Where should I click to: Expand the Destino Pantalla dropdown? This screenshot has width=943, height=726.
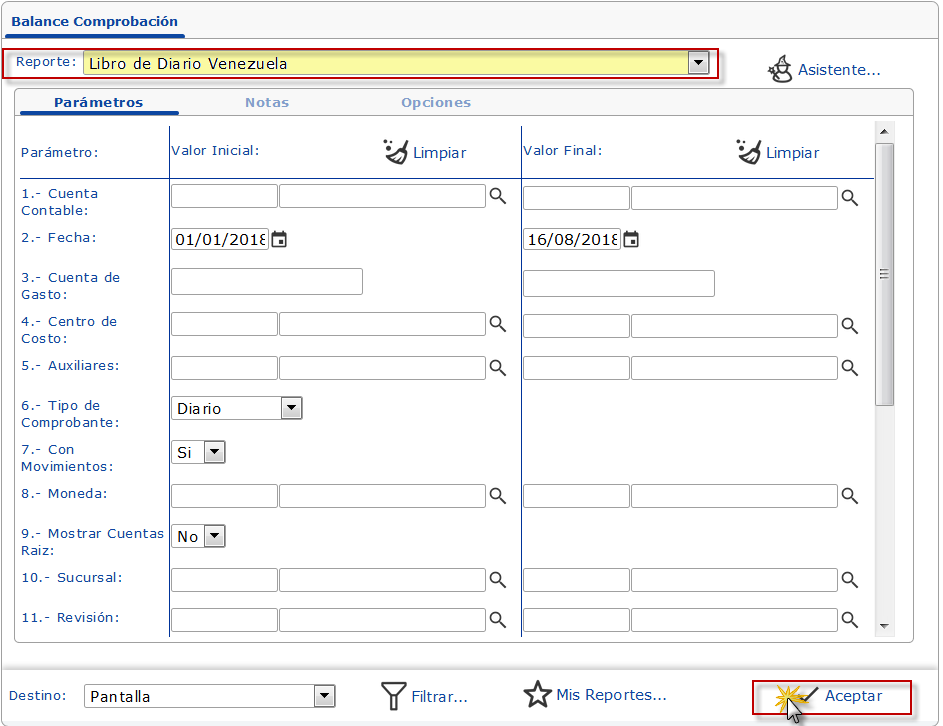324,696
